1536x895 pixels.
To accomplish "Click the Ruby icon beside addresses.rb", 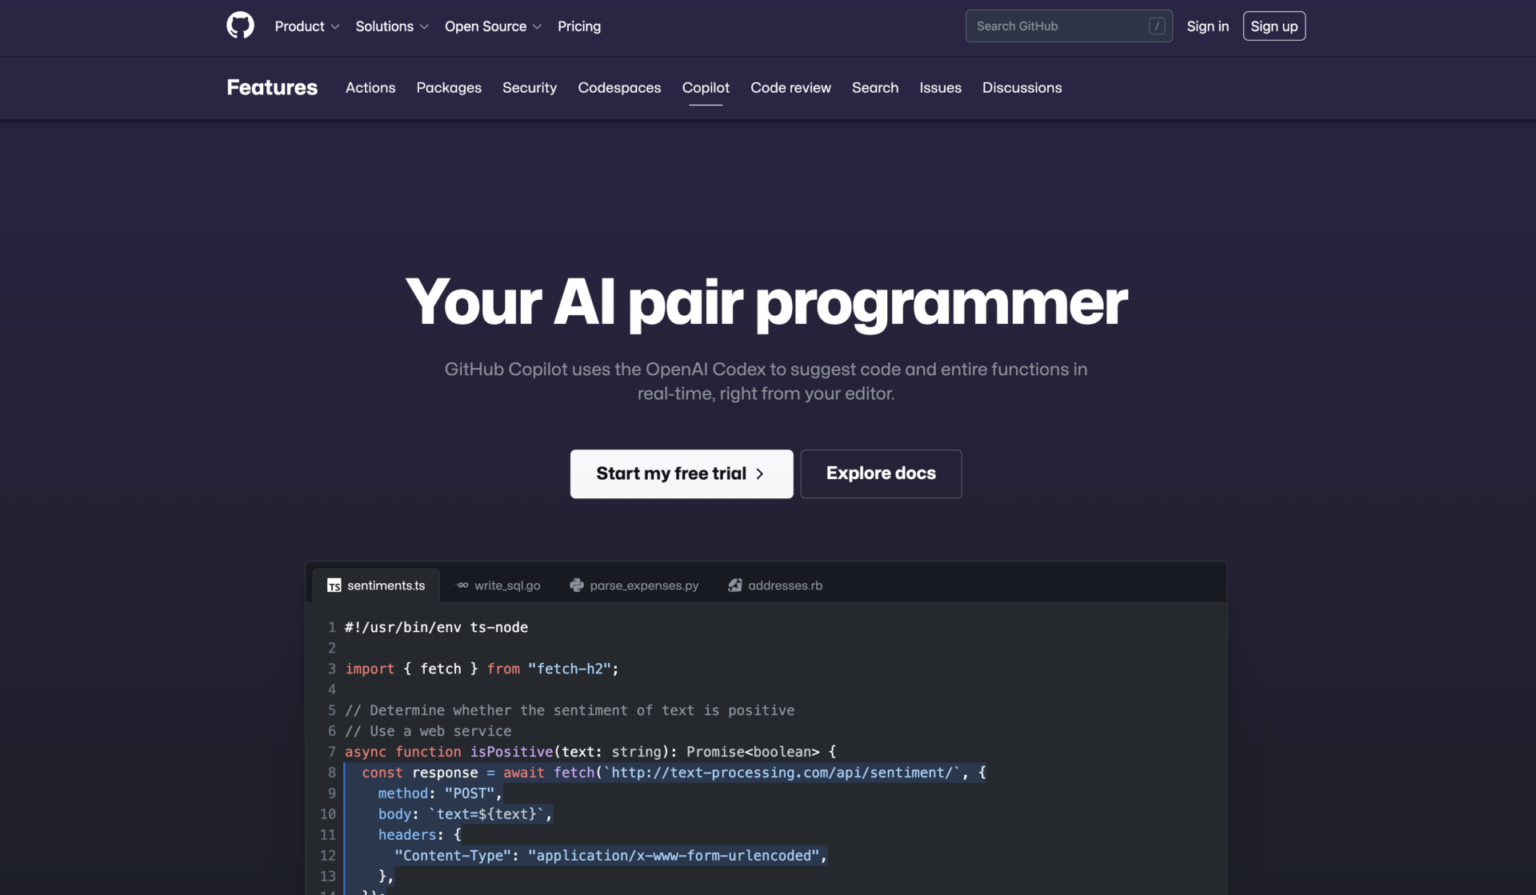I will pos(736,585).
